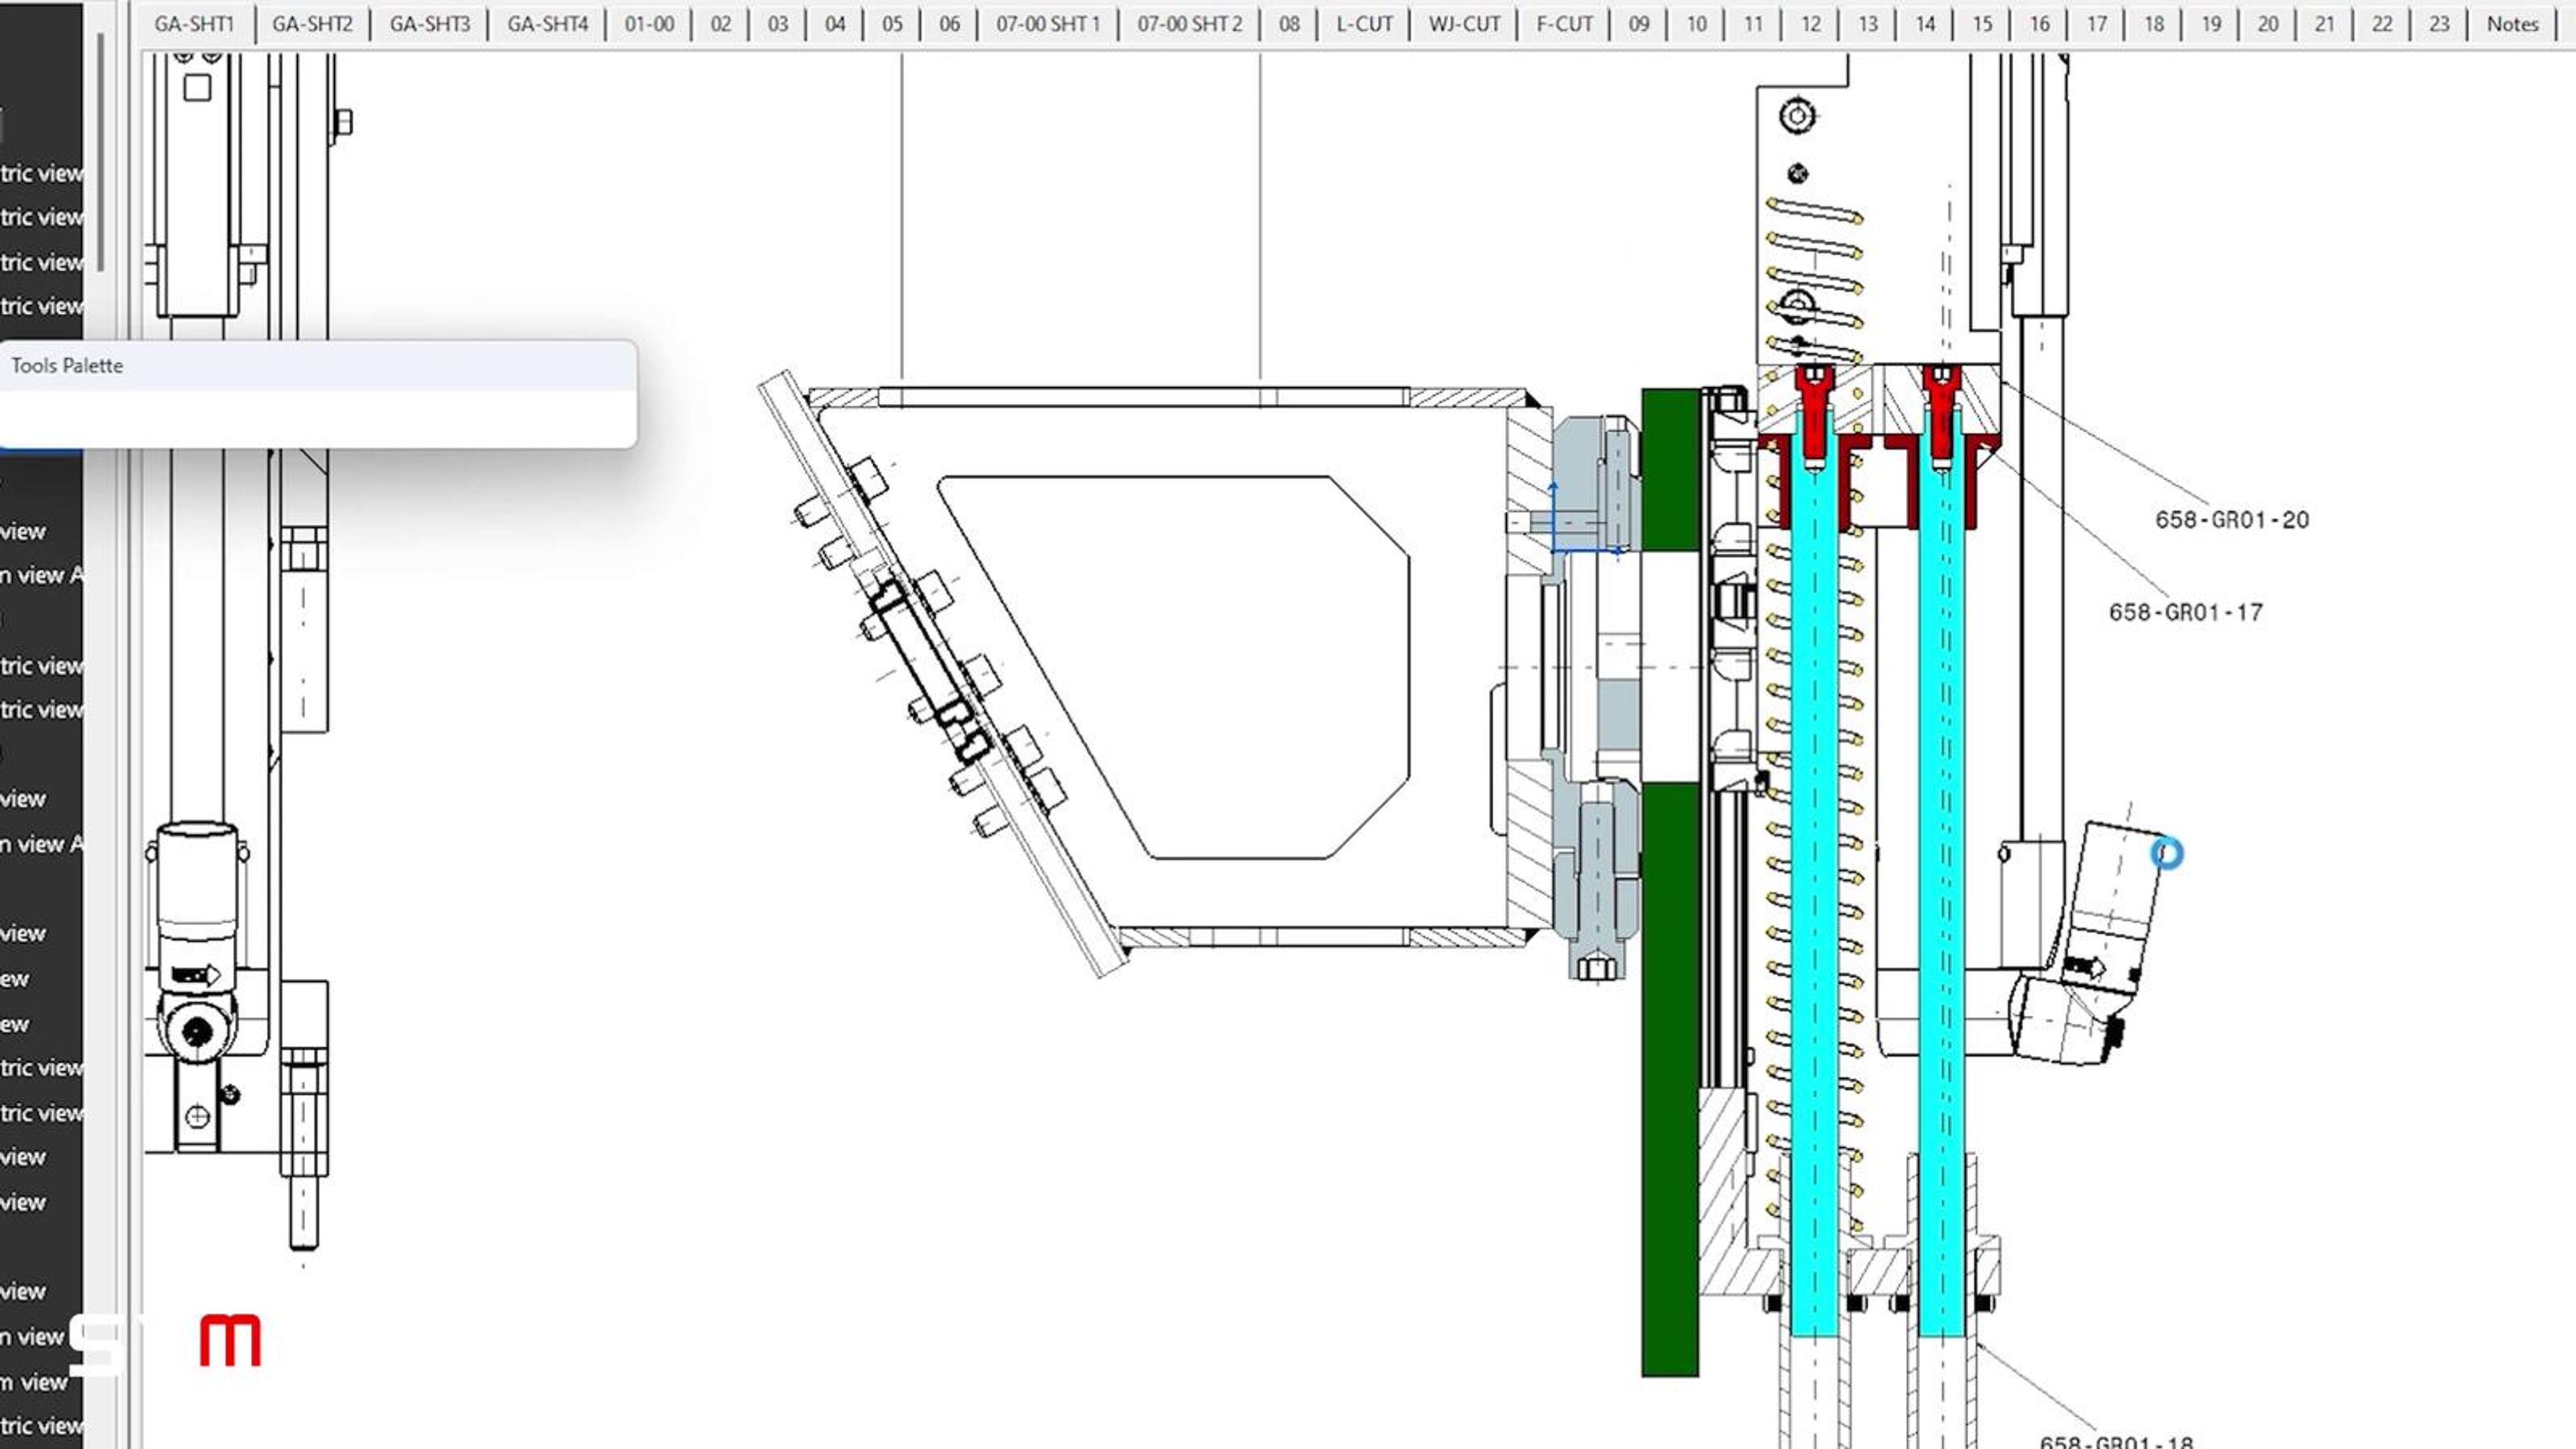Viewport: 2576px width, 1449px height.
Task: Switch to sheet tab 05
Action: [x=892, y=24]
